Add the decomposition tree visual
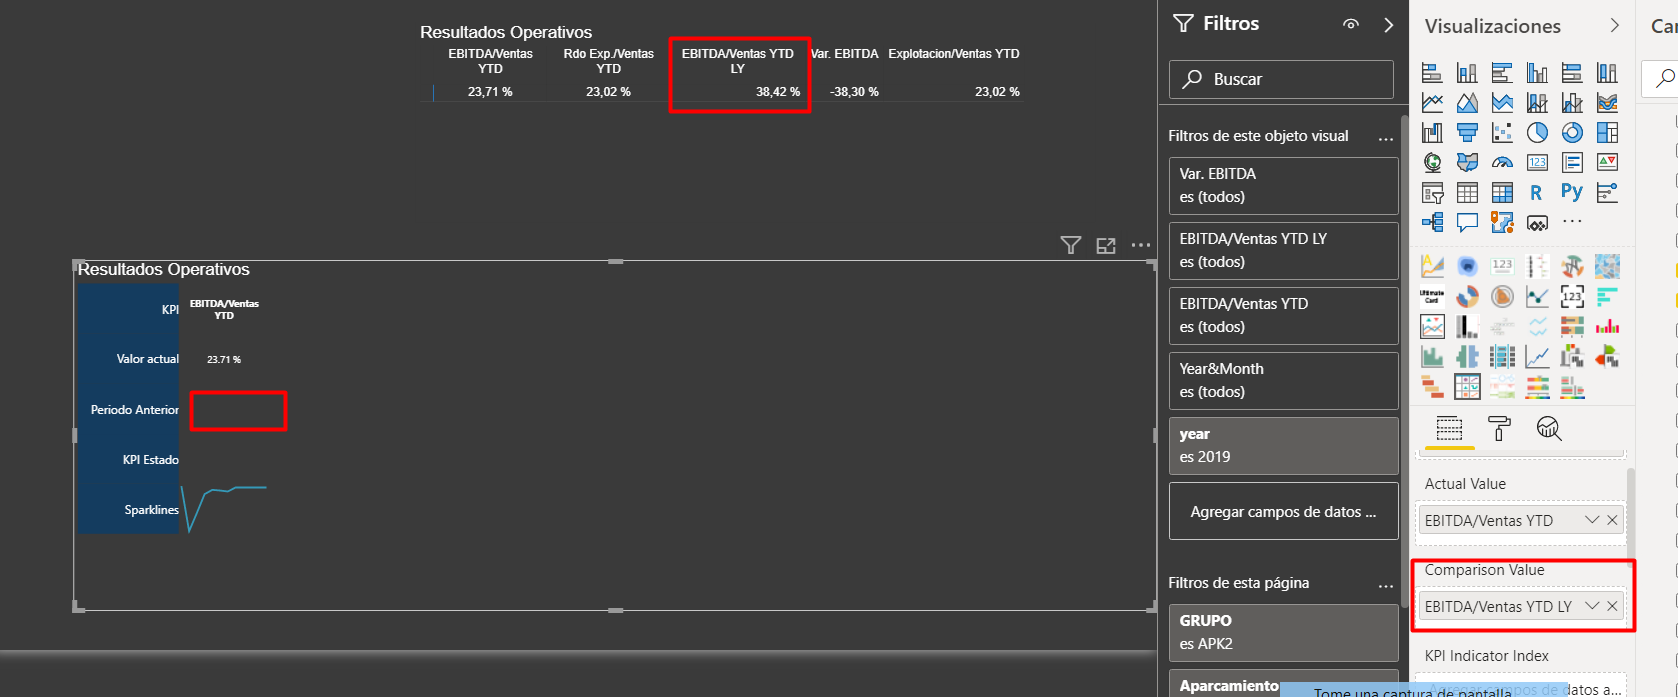The height and width of the screenshot is (697, 1678). point(1432,222)
